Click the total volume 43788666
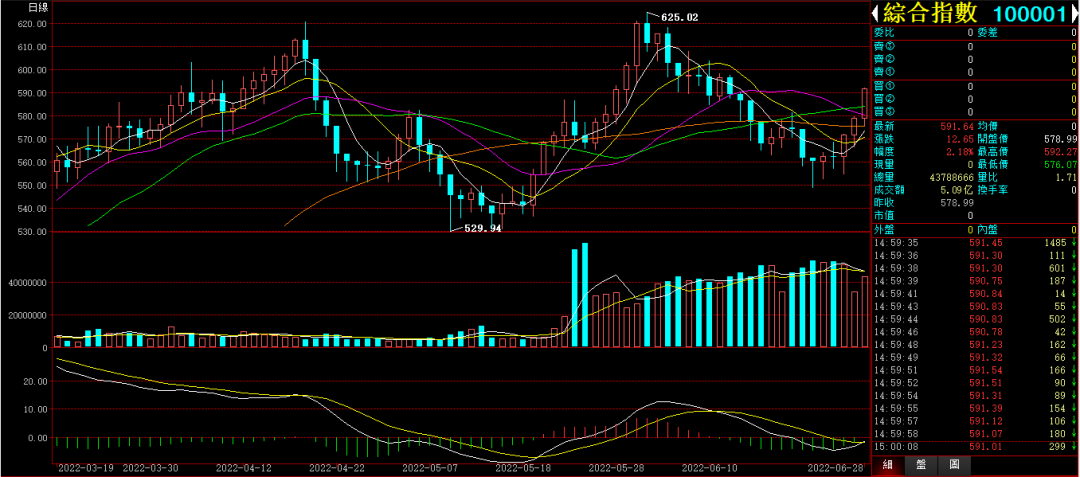The width and height of the screenshot is (1080, 477). pos(951,177)
